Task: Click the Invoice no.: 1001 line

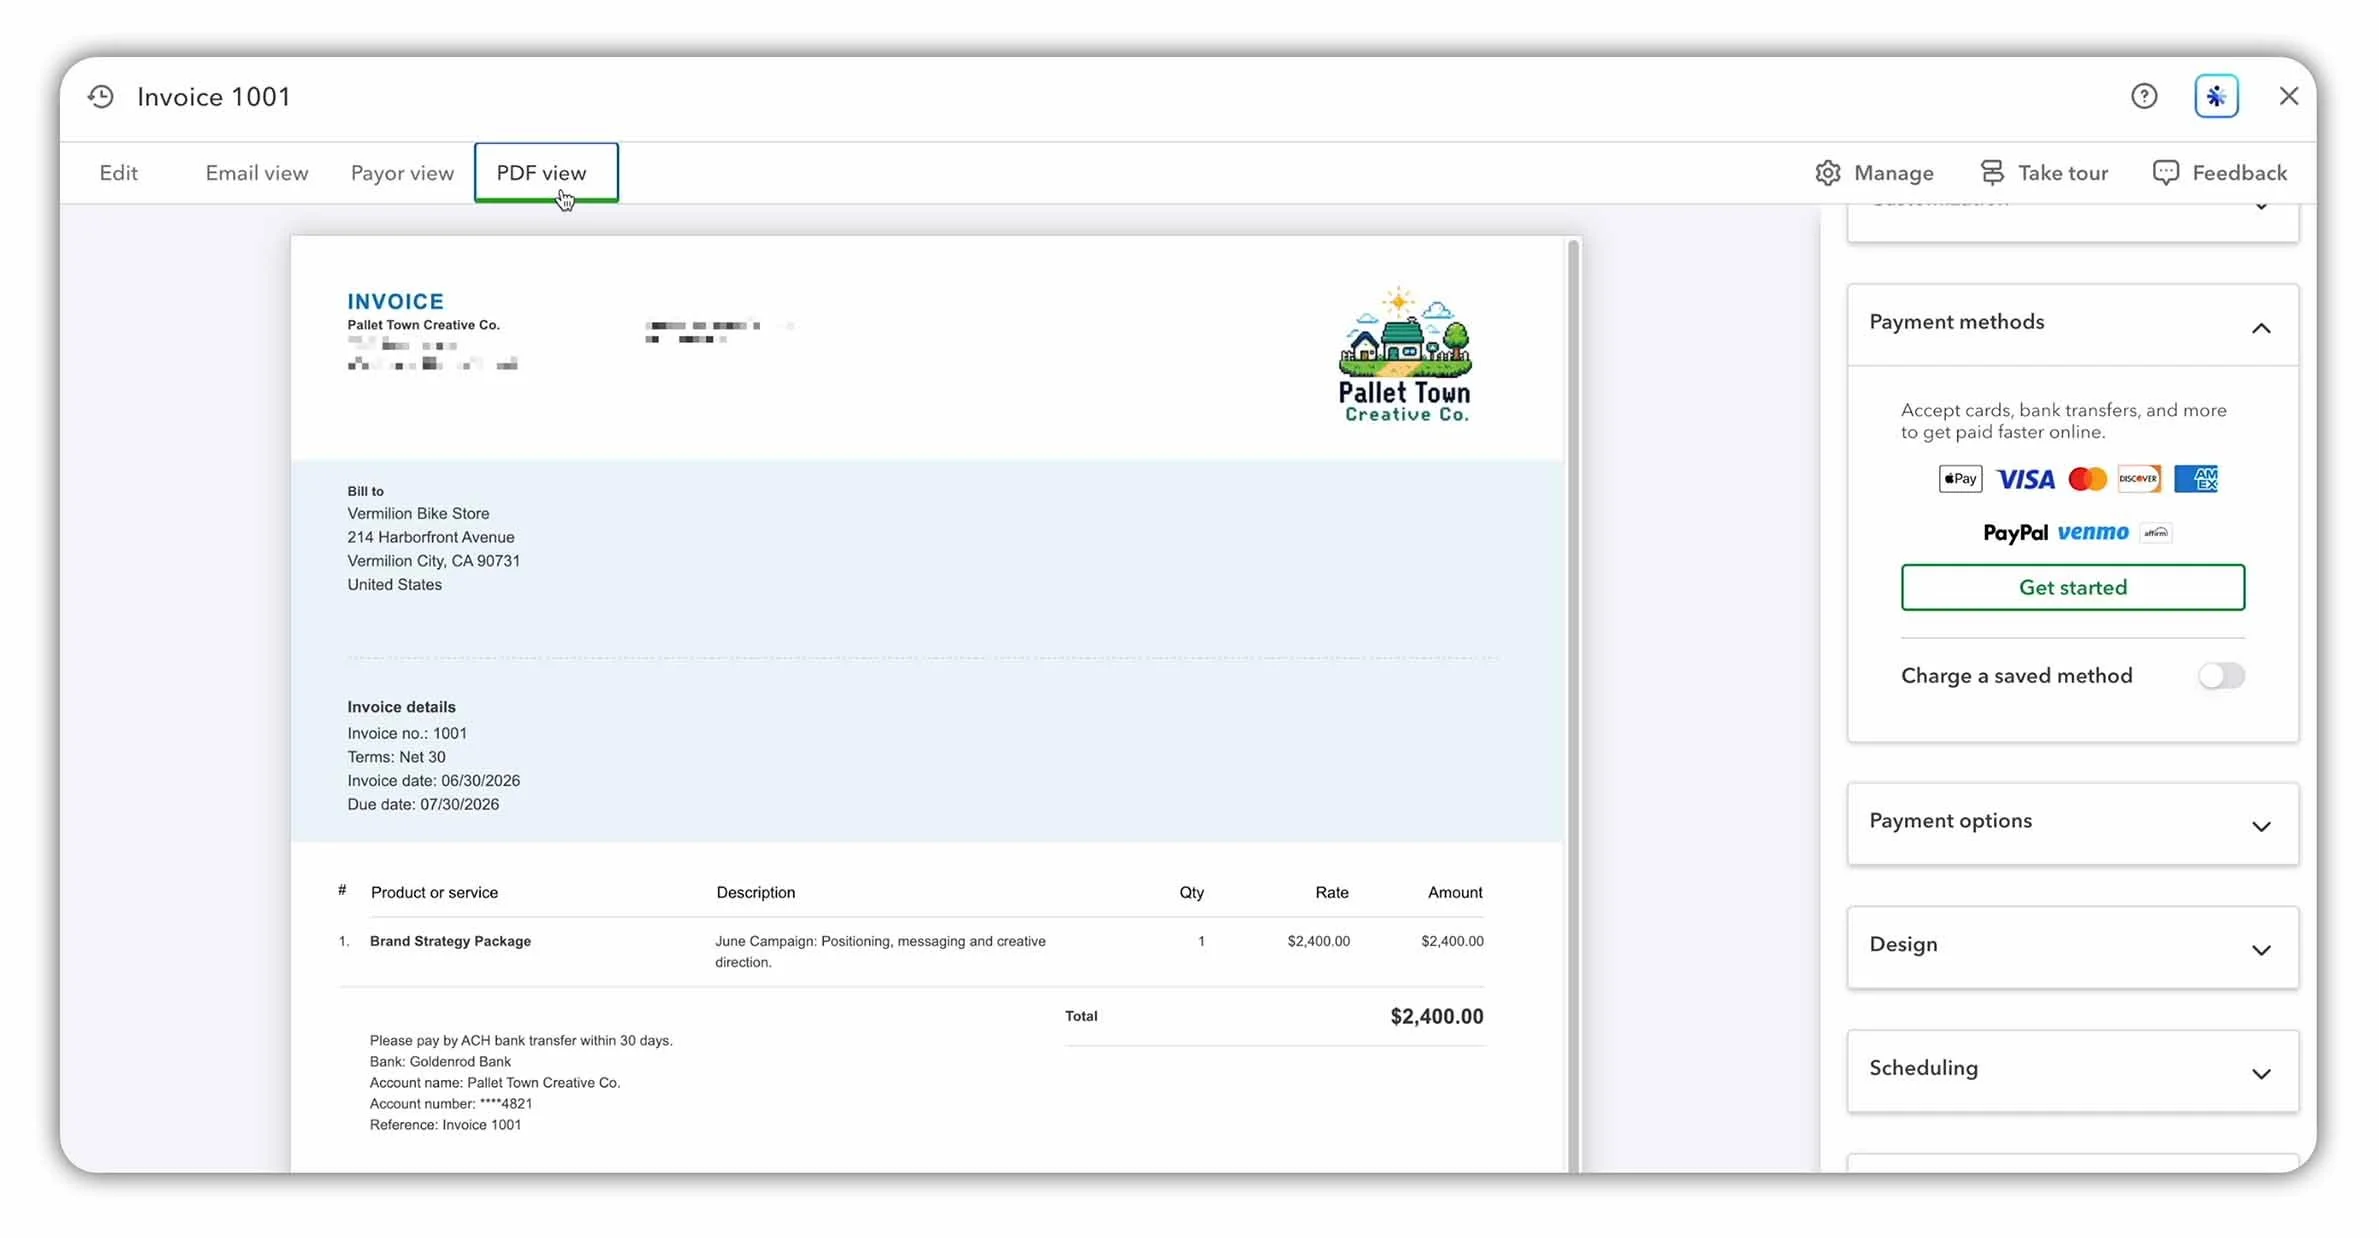Action: click(407, 733)
